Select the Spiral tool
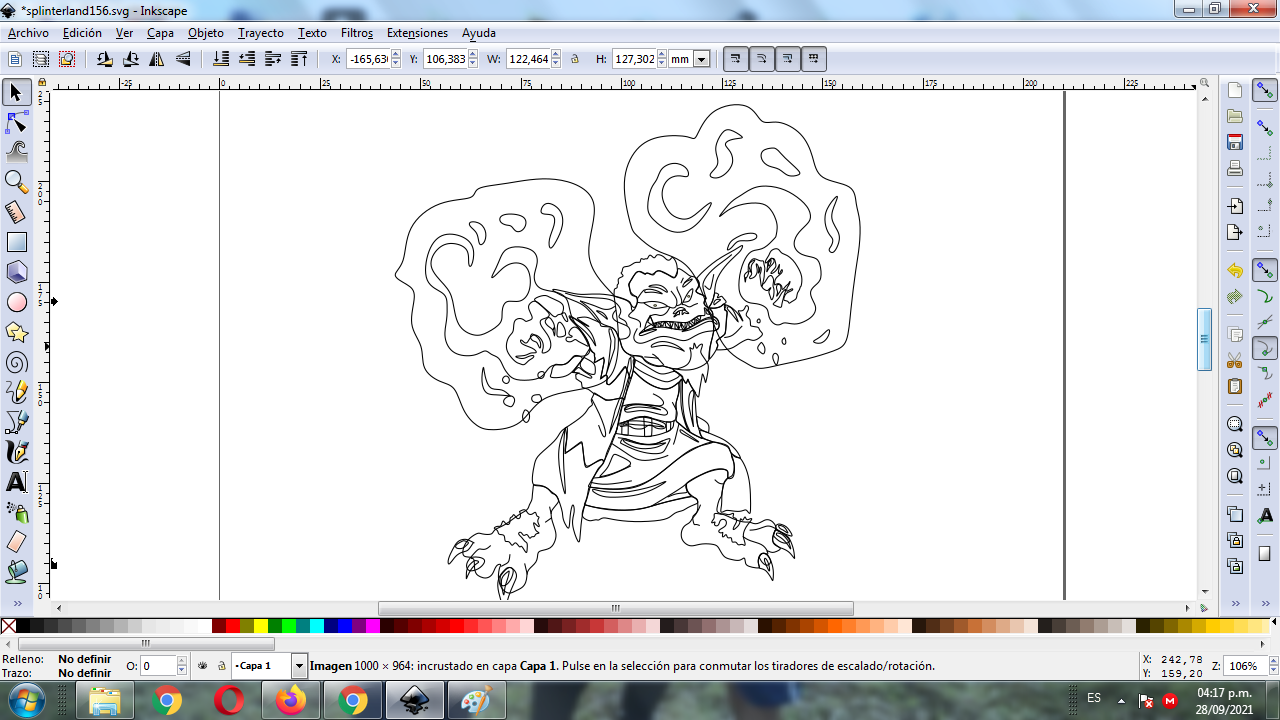Viewport: 1280px width, 720px height. (x=16, y=362)
